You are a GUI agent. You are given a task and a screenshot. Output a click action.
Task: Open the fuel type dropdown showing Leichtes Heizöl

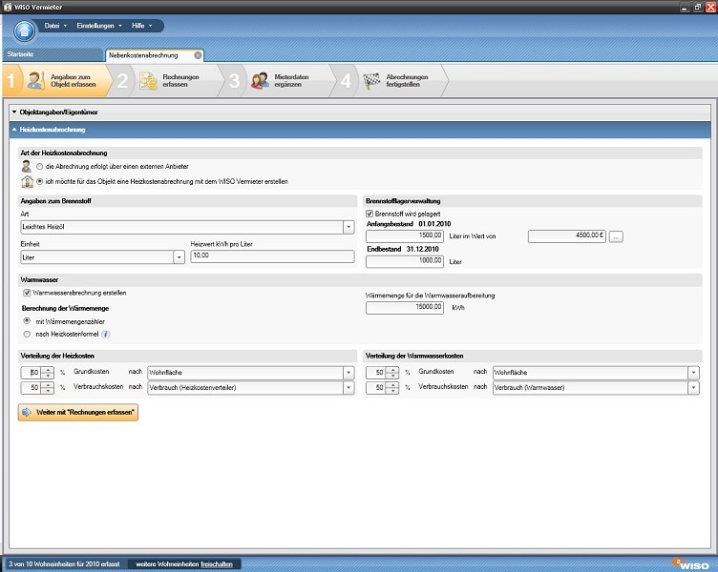coord(348,227)
